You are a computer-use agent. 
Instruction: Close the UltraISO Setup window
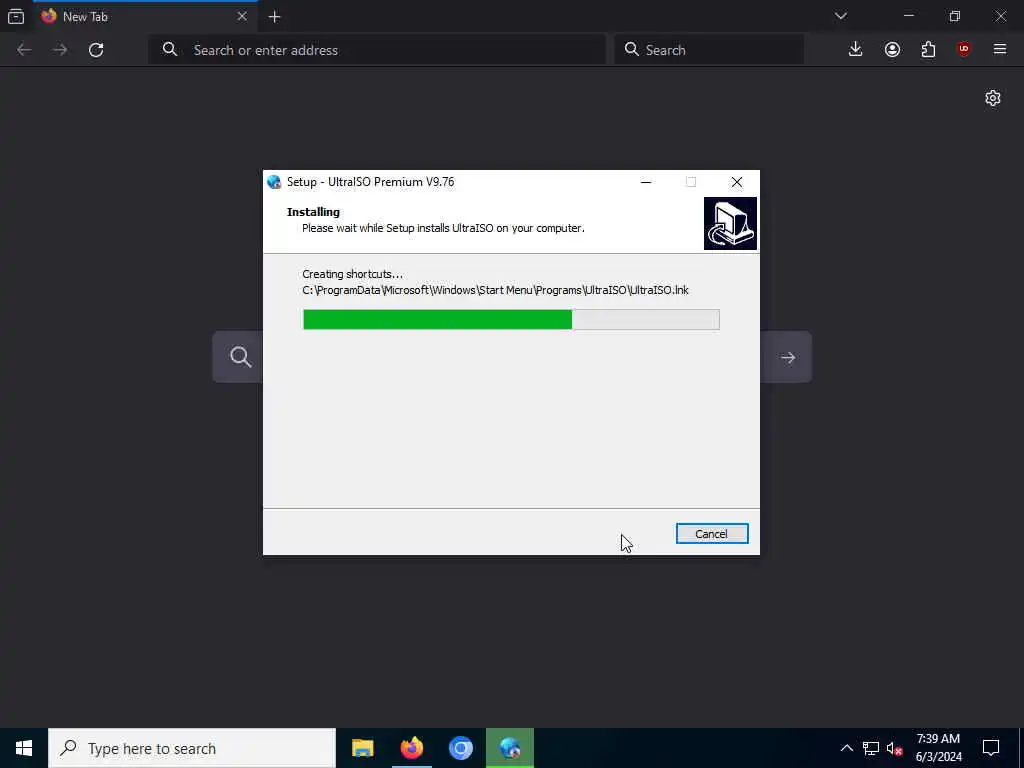tap(737, 182)
